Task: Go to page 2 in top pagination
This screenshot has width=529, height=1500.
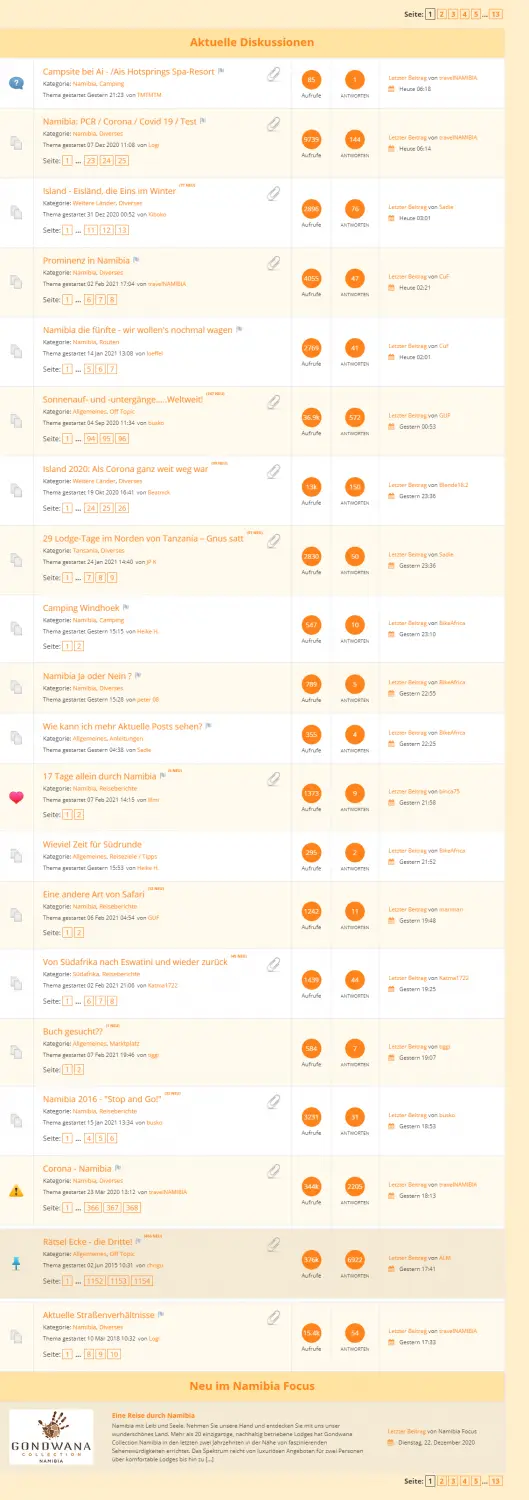Action: (442, 14)
